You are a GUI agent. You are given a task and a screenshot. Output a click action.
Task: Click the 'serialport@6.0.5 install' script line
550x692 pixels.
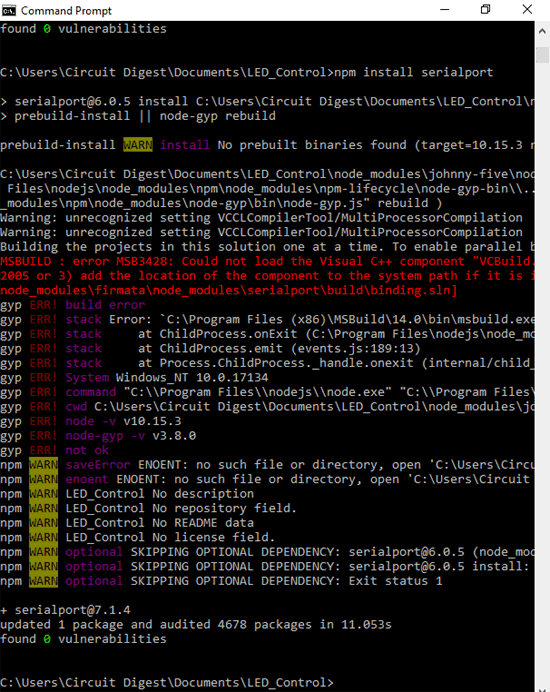click(267, 102)
